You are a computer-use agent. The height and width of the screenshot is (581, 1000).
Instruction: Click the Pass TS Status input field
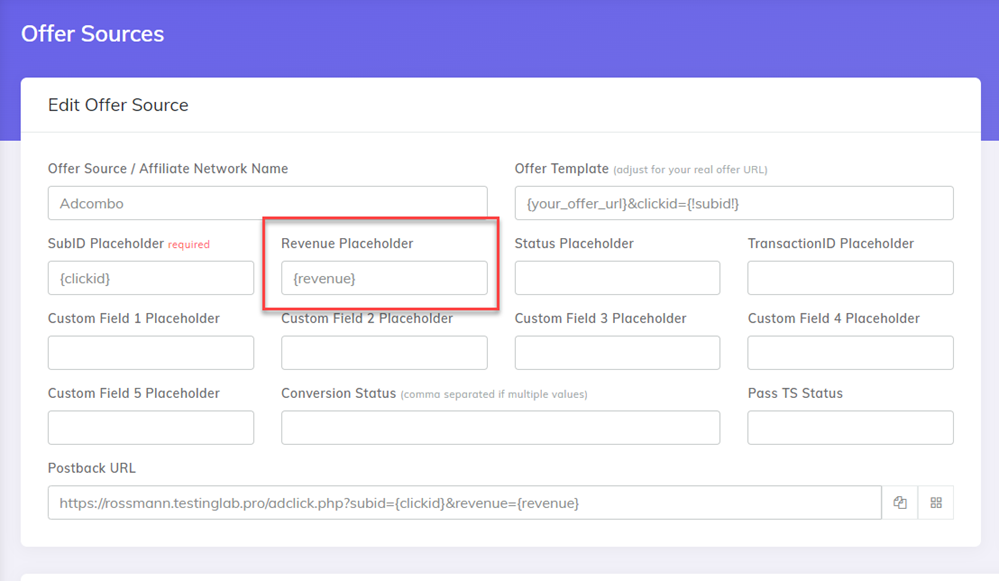[x=850, y=427]
